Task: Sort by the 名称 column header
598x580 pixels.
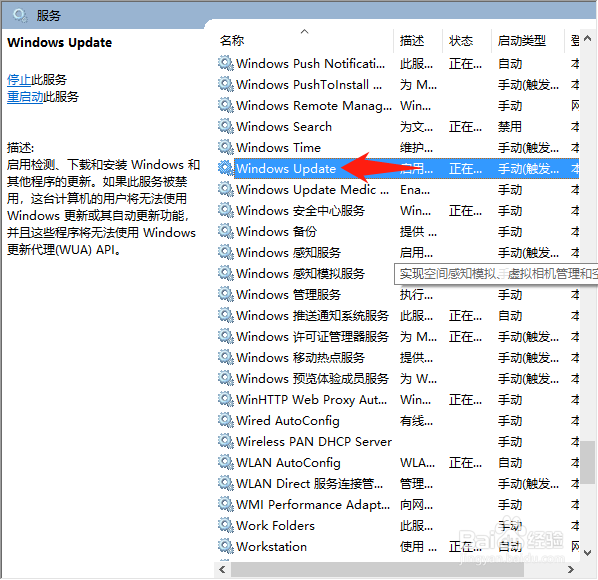Action: click(x=232, y=40)
